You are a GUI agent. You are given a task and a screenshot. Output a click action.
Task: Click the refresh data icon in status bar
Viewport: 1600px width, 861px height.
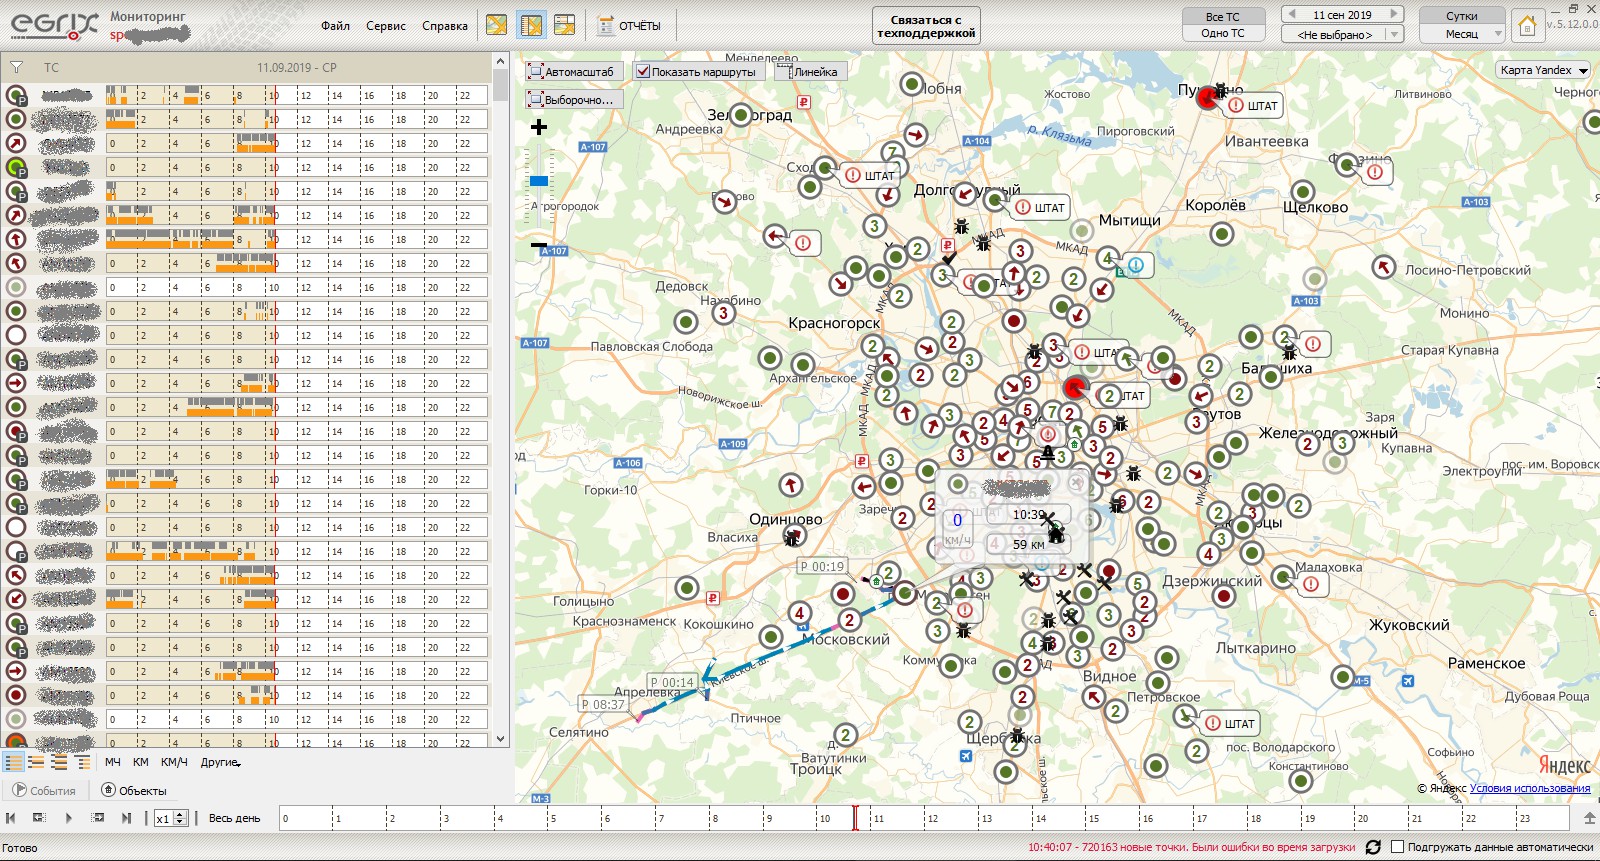coord(1373,847)
